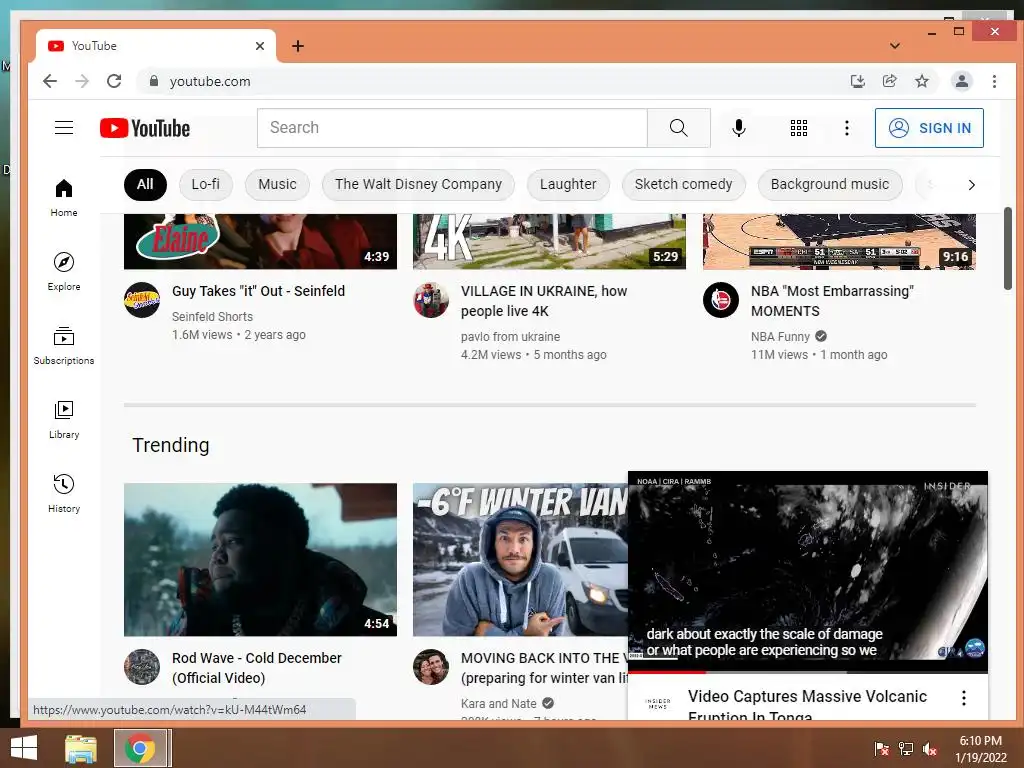The width and height of the screenshot is (1024, 768).
Task: Open Chrome's three-dot menu
Action: click(x=994, y=81)
